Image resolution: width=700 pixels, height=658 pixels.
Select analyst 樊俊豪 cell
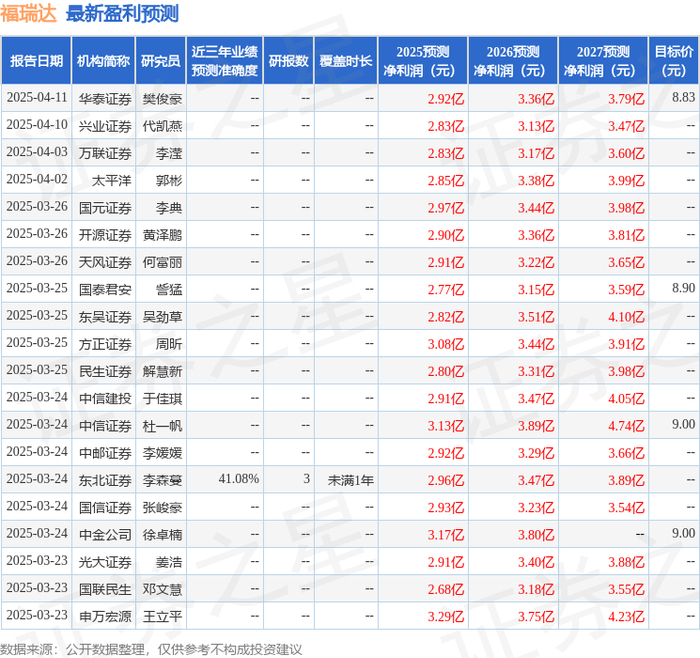[x=162, y=99]
